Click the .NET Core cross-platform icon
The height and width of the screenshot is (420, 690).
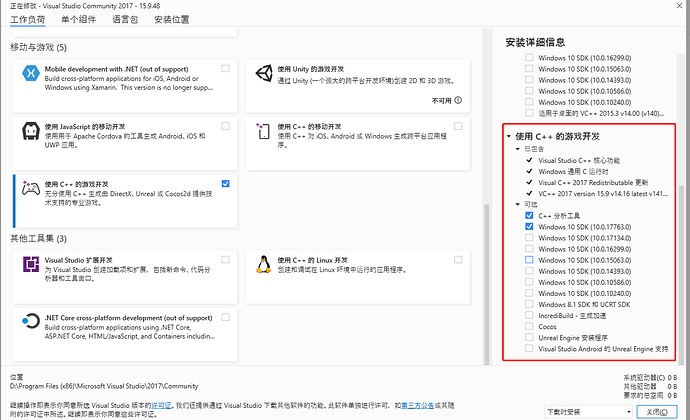tap(31, 321)
